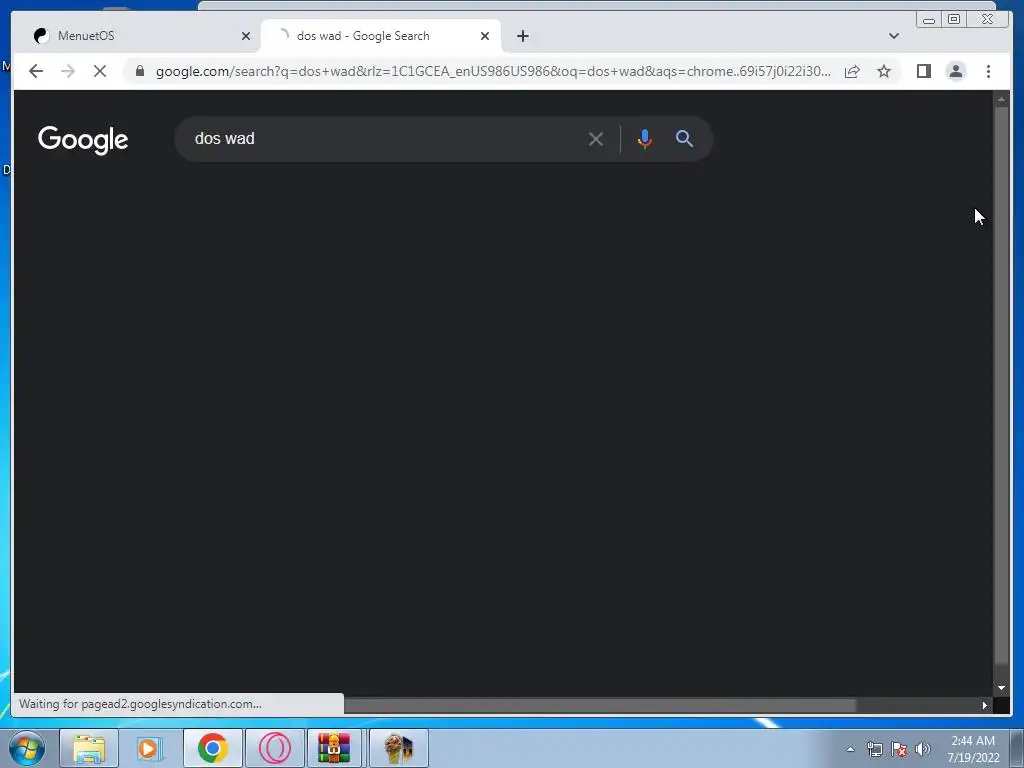Click the URL address bar

pyautogui.click(x=493, y=71)
